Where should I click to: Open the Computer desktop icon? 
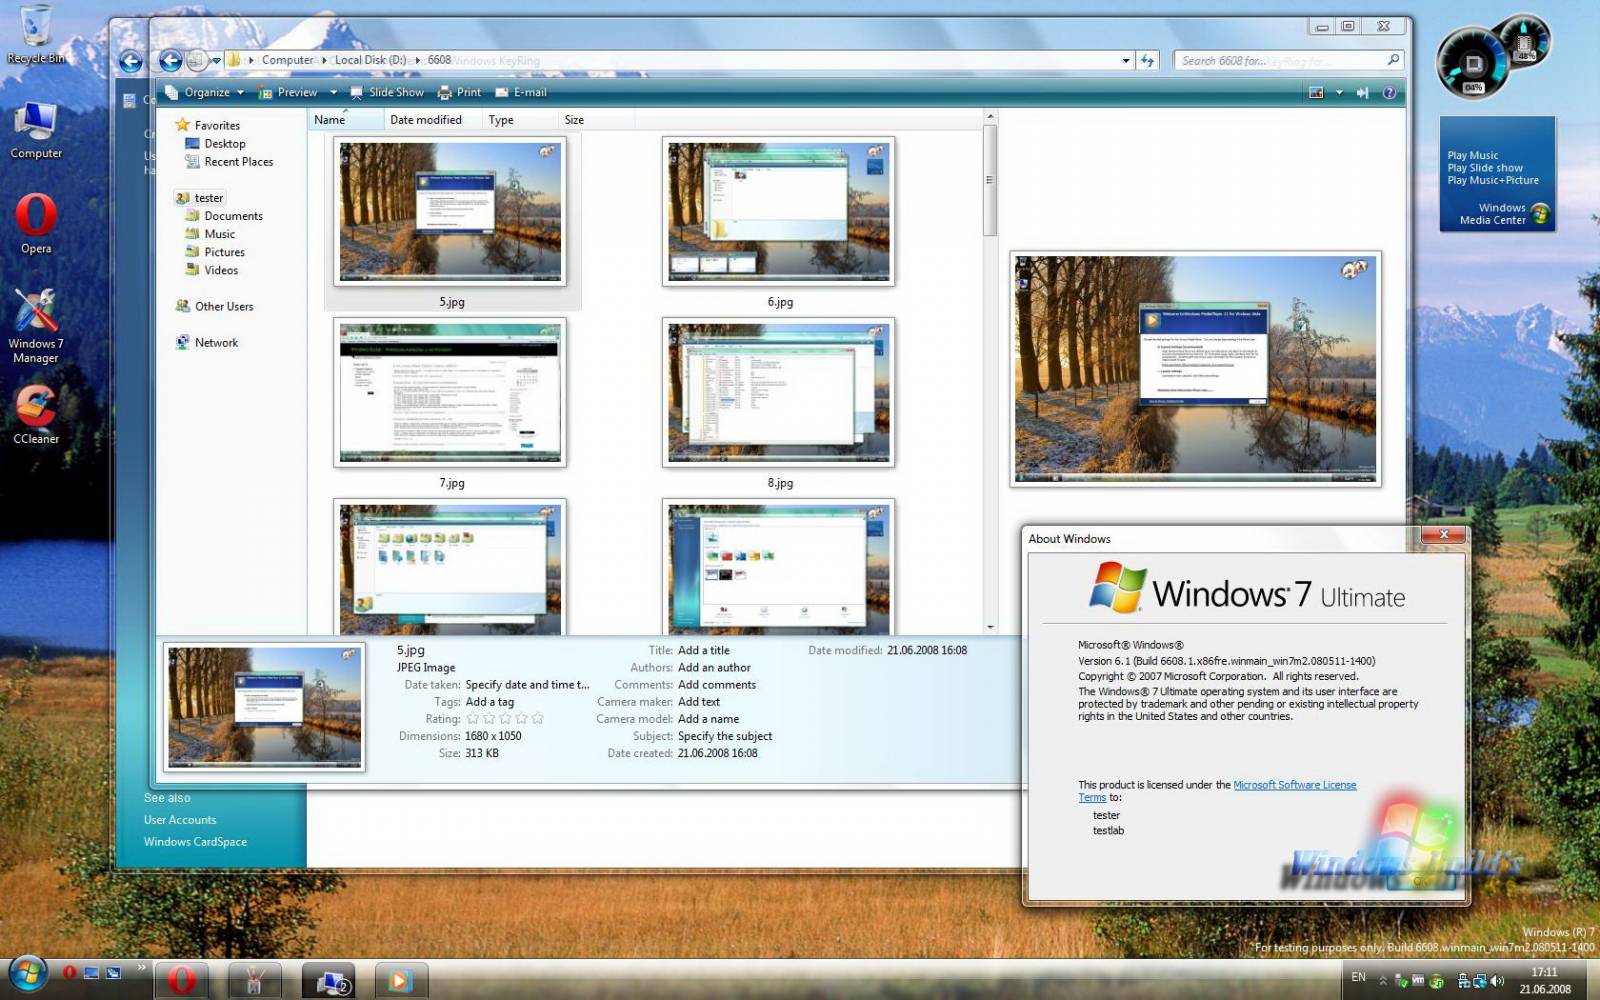coord(36,130)
